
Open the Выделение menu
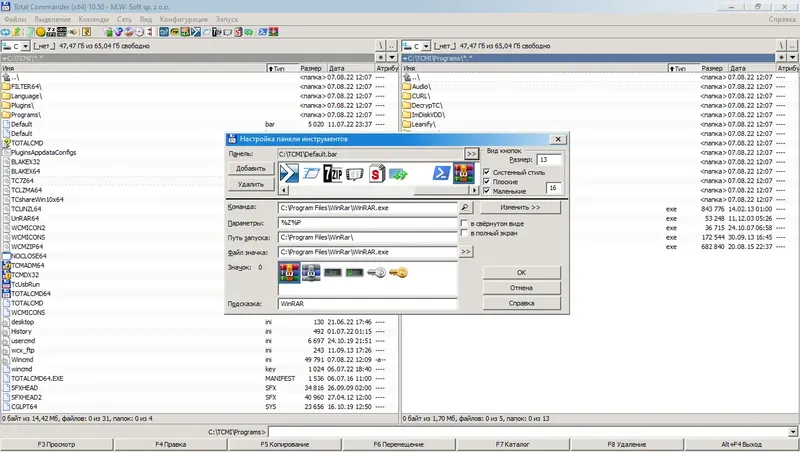(53, 19)
